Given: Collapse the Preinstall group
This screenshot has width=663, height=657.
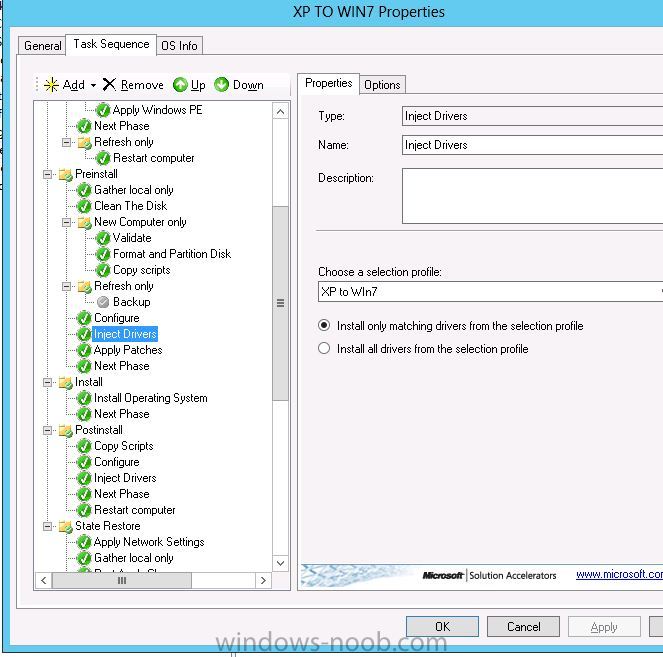Looking at the screenshot, I should (x=47, y=174).
